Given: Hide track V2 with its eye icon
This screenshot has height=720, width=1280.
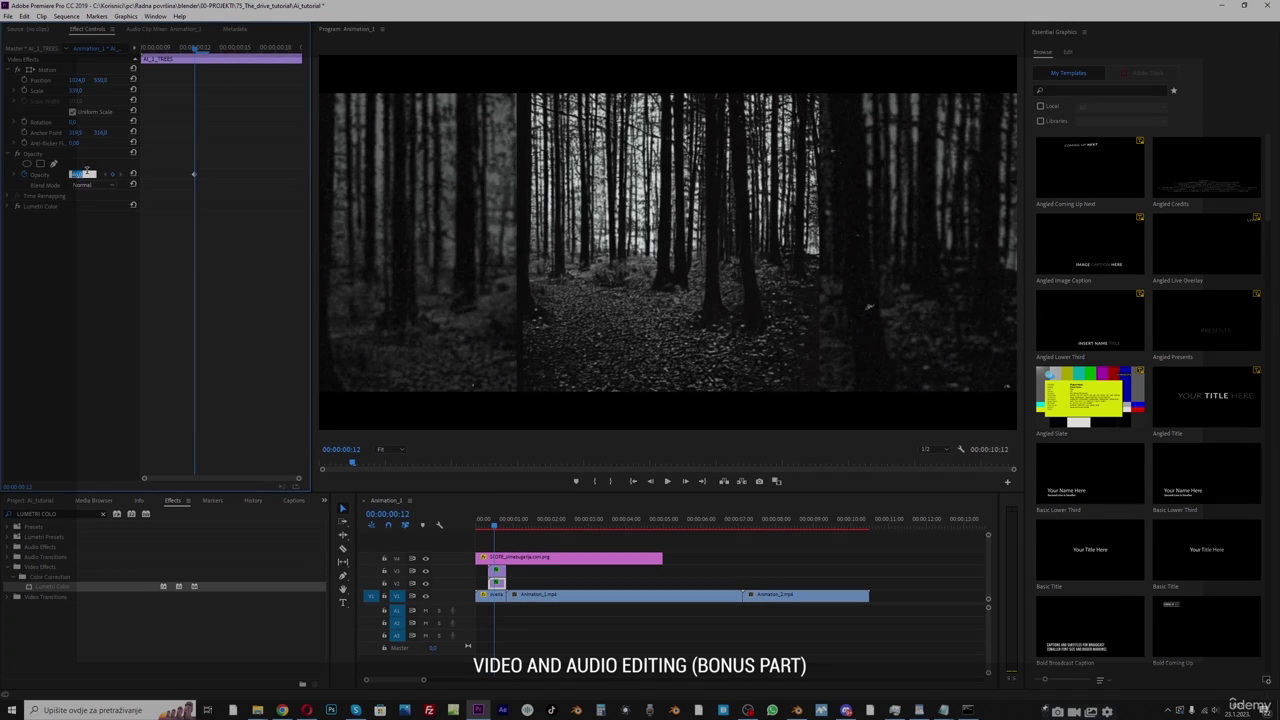Looking at the screenshot, I should point(425,583).
